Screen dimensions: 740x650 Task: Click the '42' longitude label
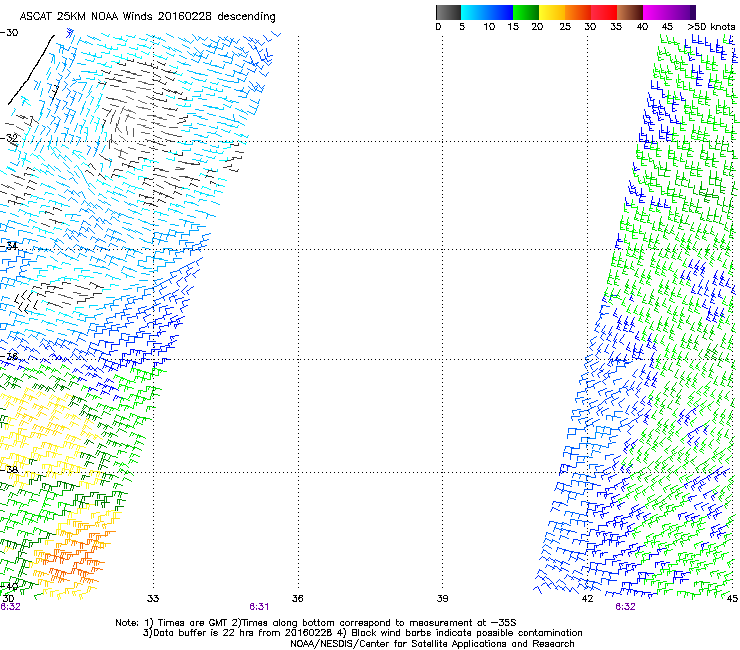coord(587,599)
